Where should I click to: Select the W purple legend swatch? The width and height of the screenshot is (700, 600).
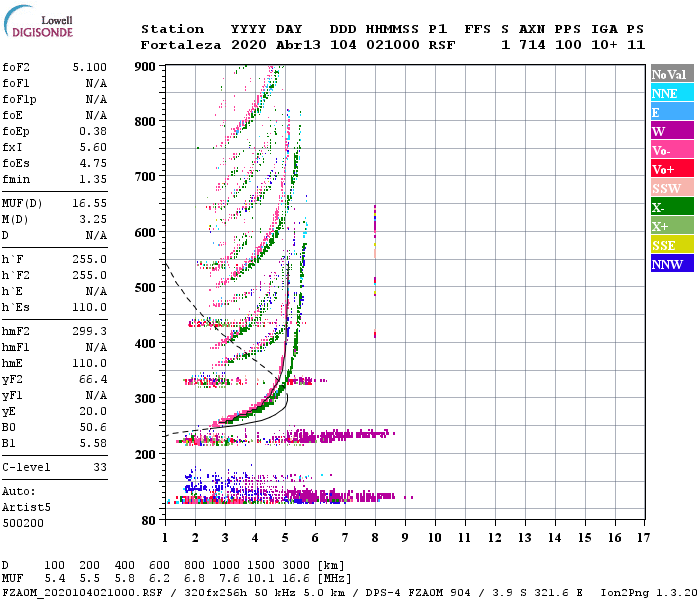(x=672, y=131)
